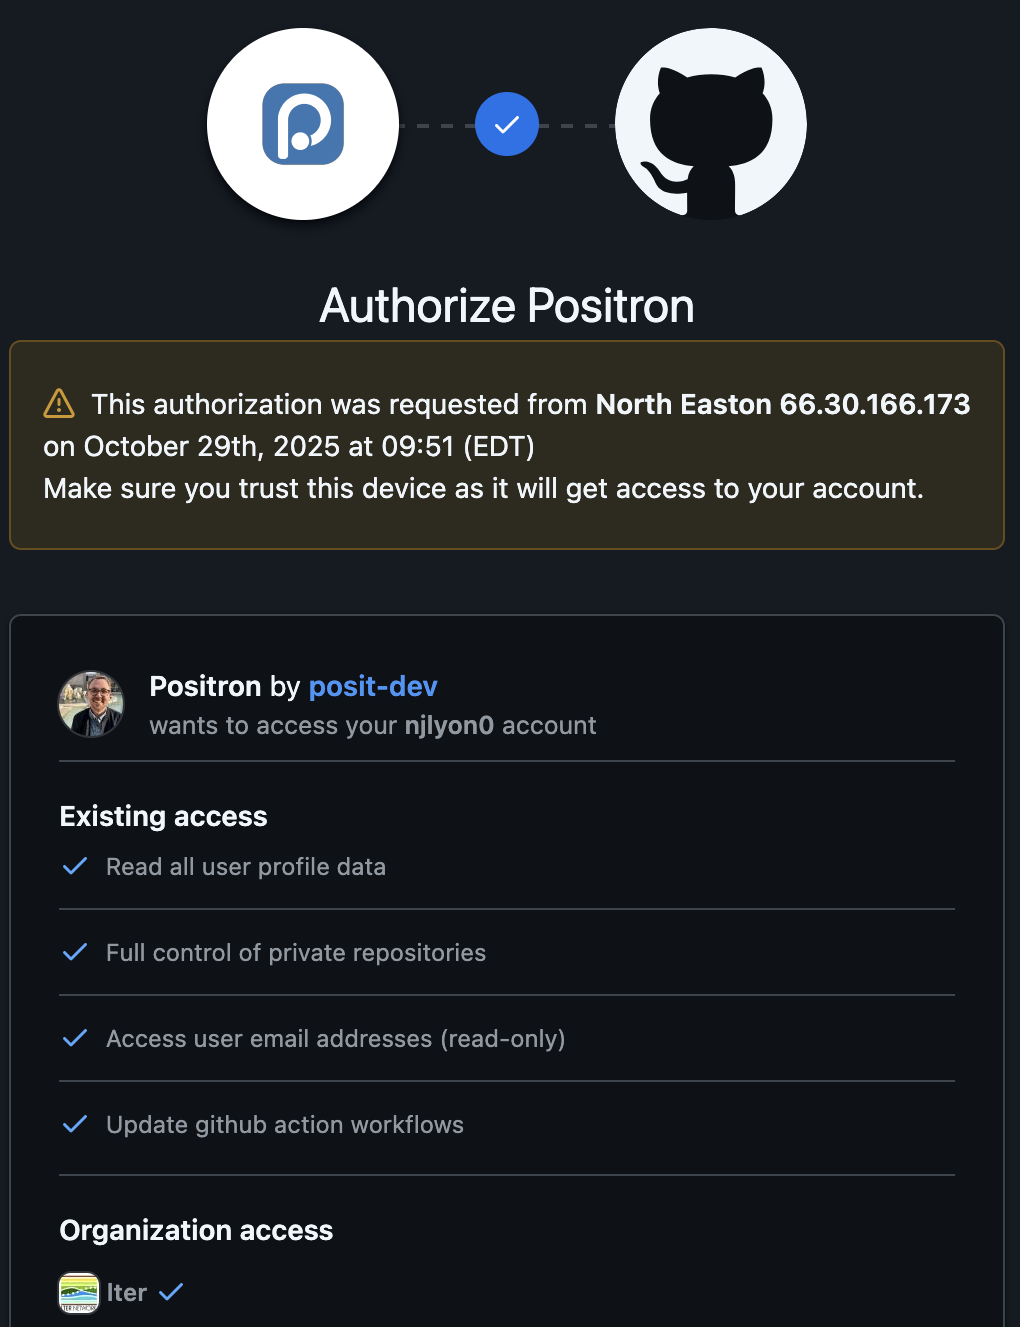Toggle the Read all user profile data permission

245,867
